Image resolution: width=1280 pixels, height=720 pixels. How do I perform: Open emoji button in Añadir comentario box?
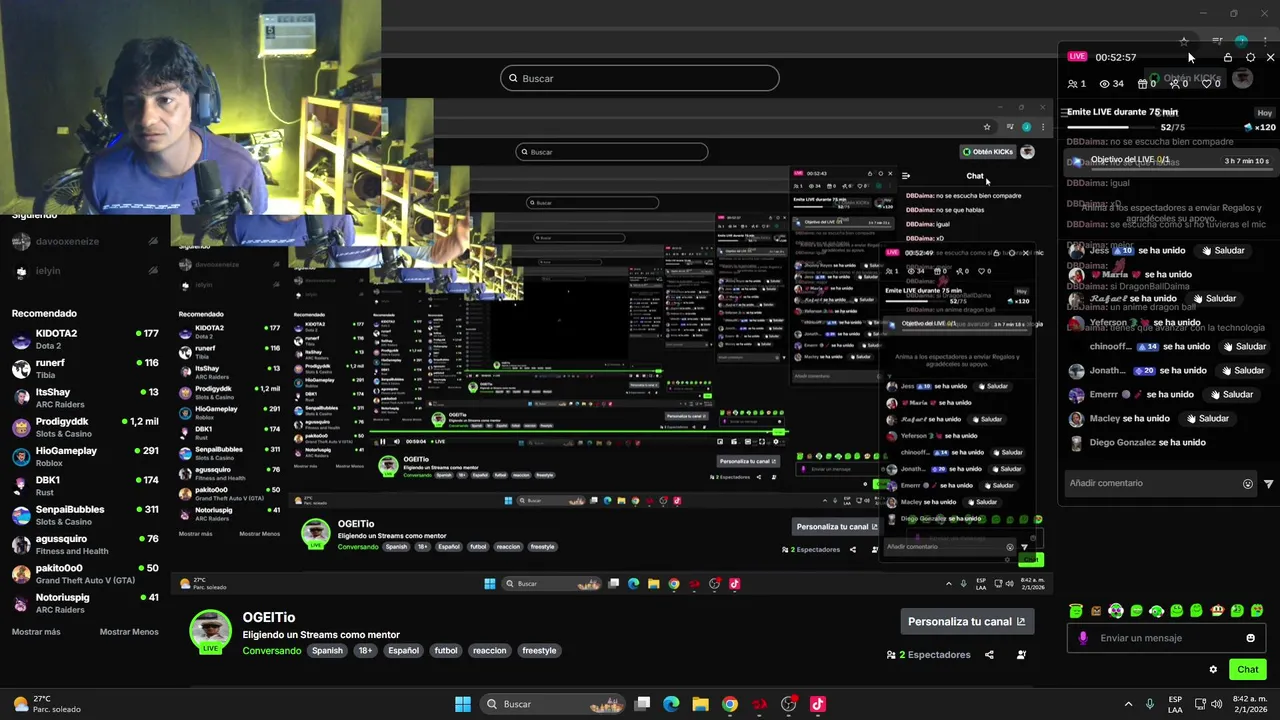(x=1248, y=484)
